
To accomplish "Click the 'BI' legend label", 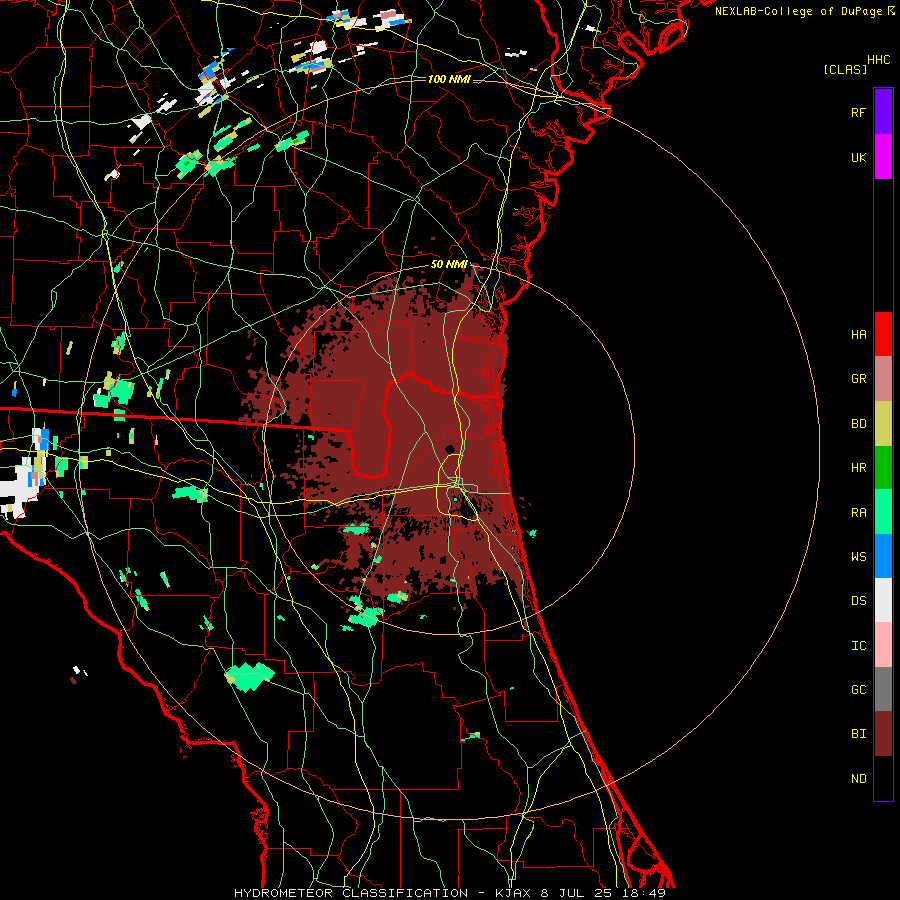I will click(858, 734).
